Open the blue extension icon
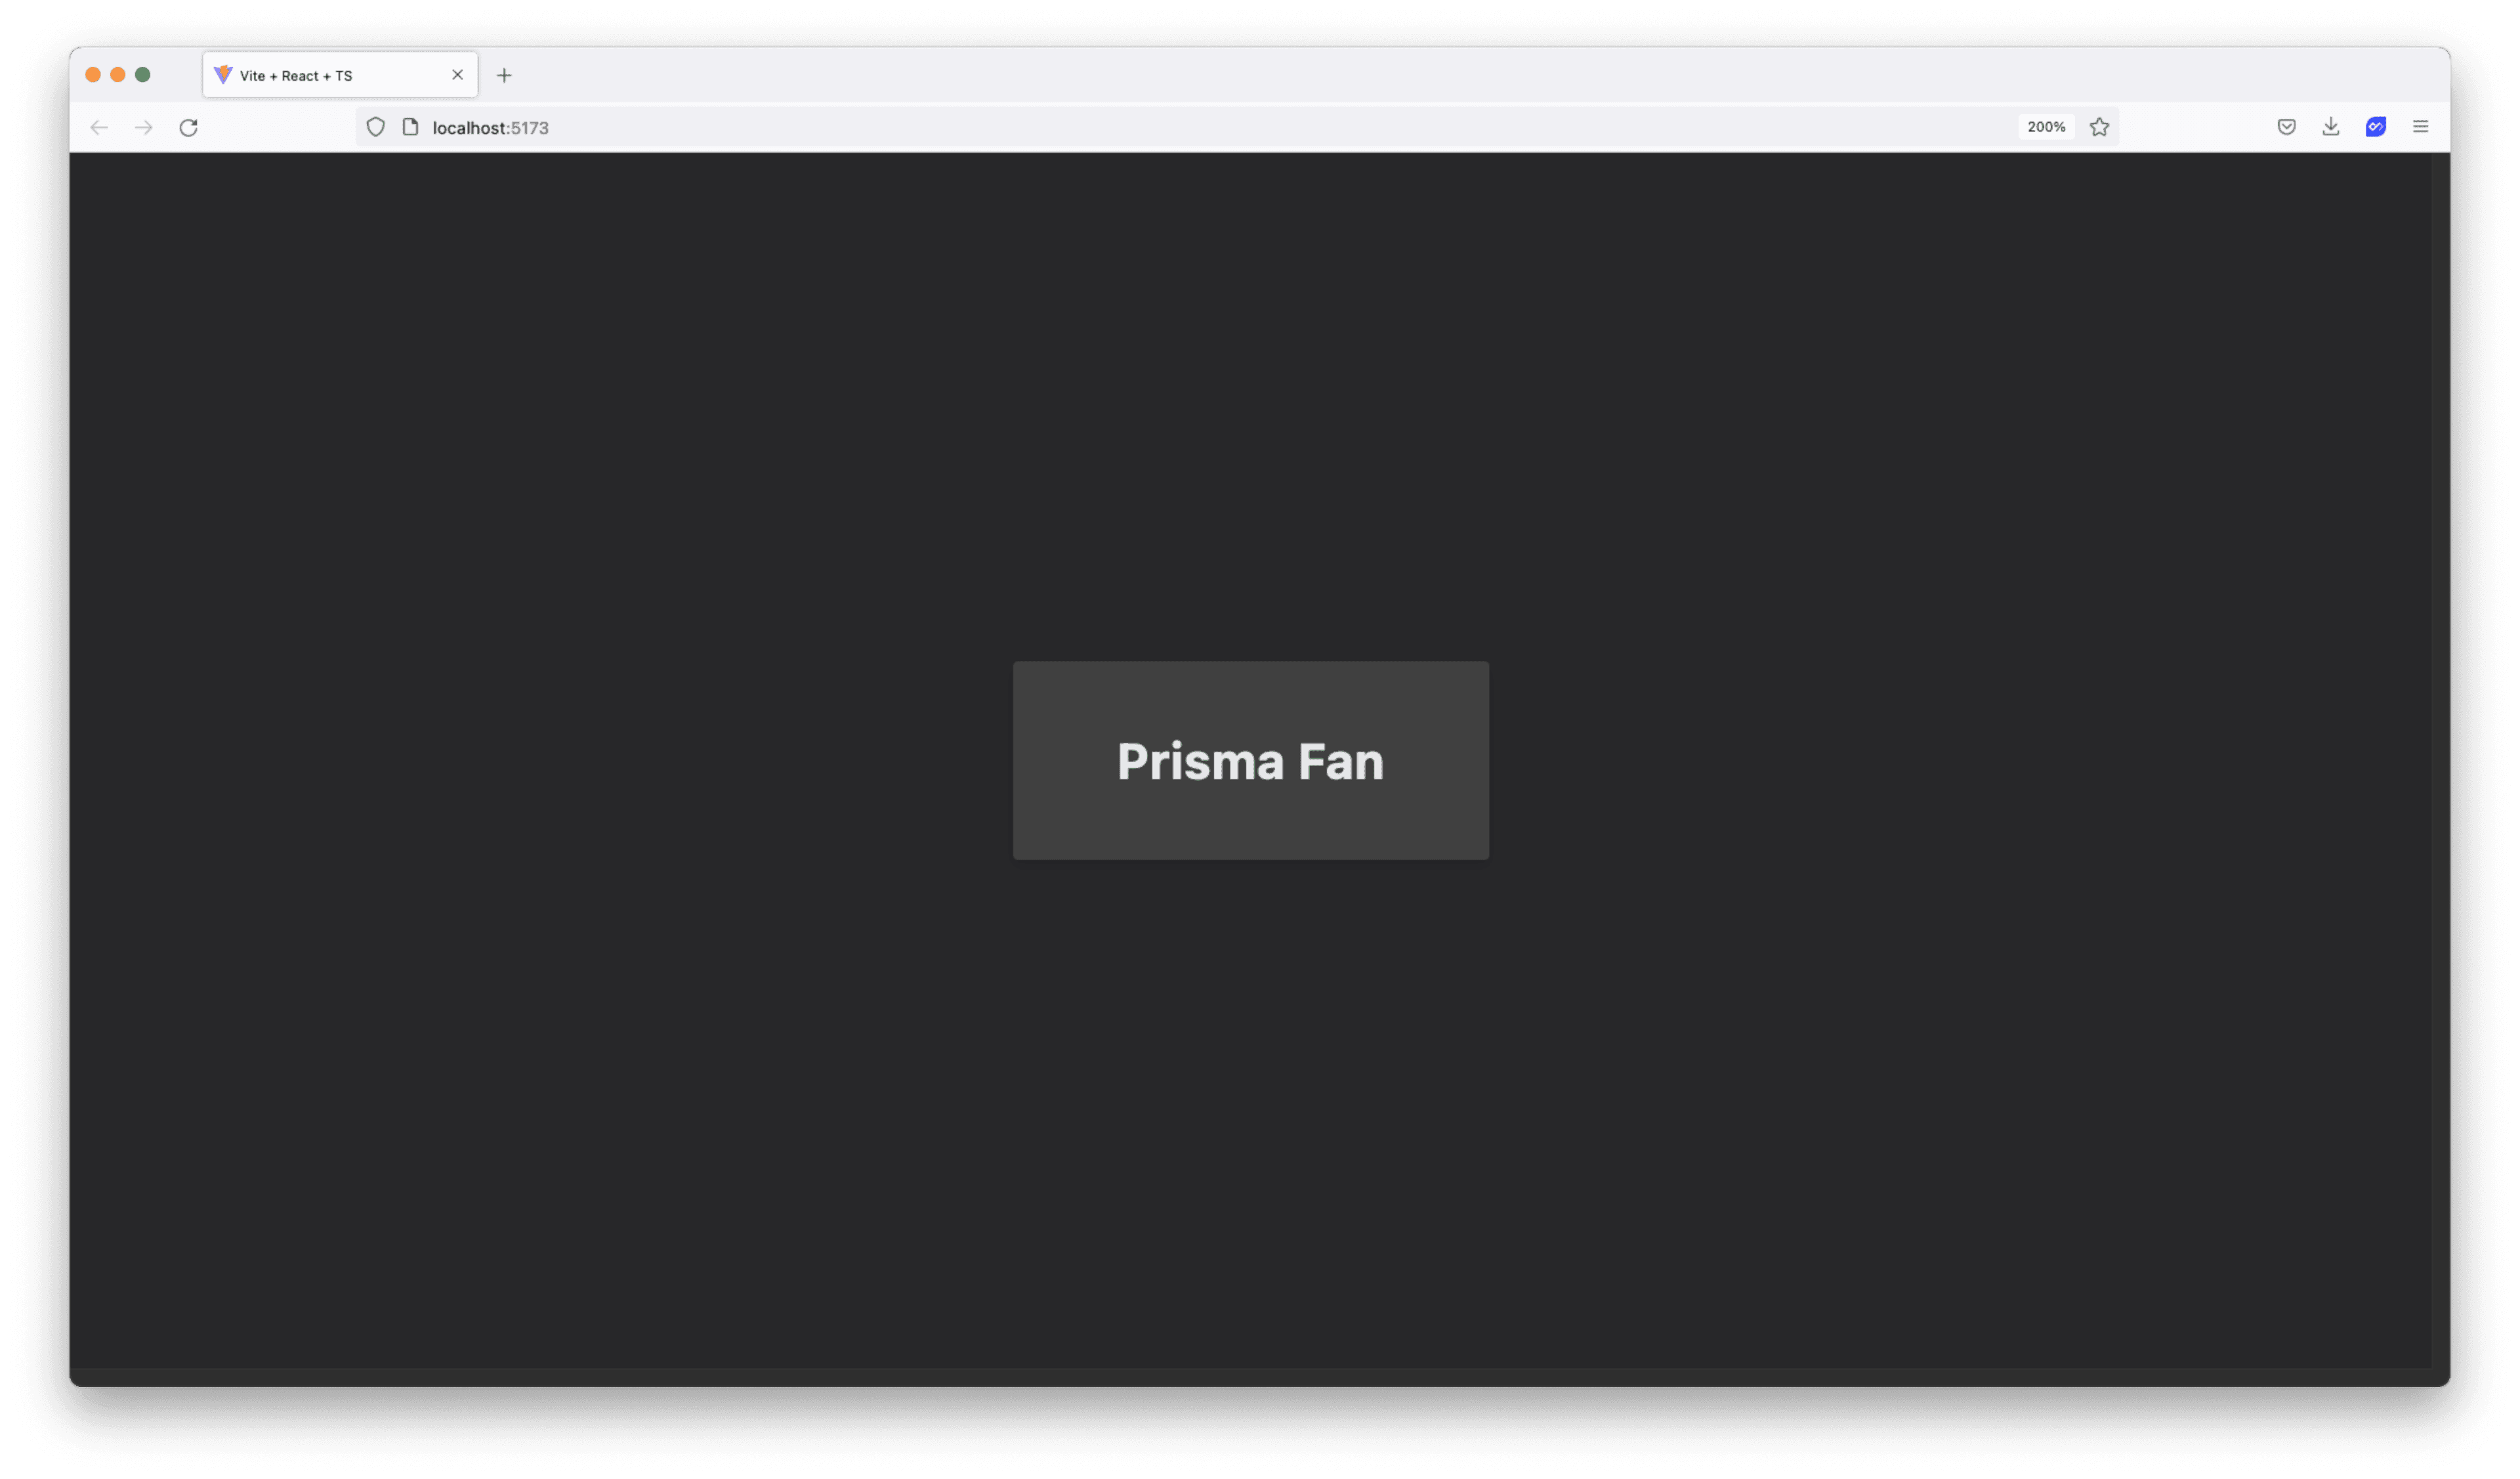This screenshot has width=2520, height=1479. tap(2376, 127)
